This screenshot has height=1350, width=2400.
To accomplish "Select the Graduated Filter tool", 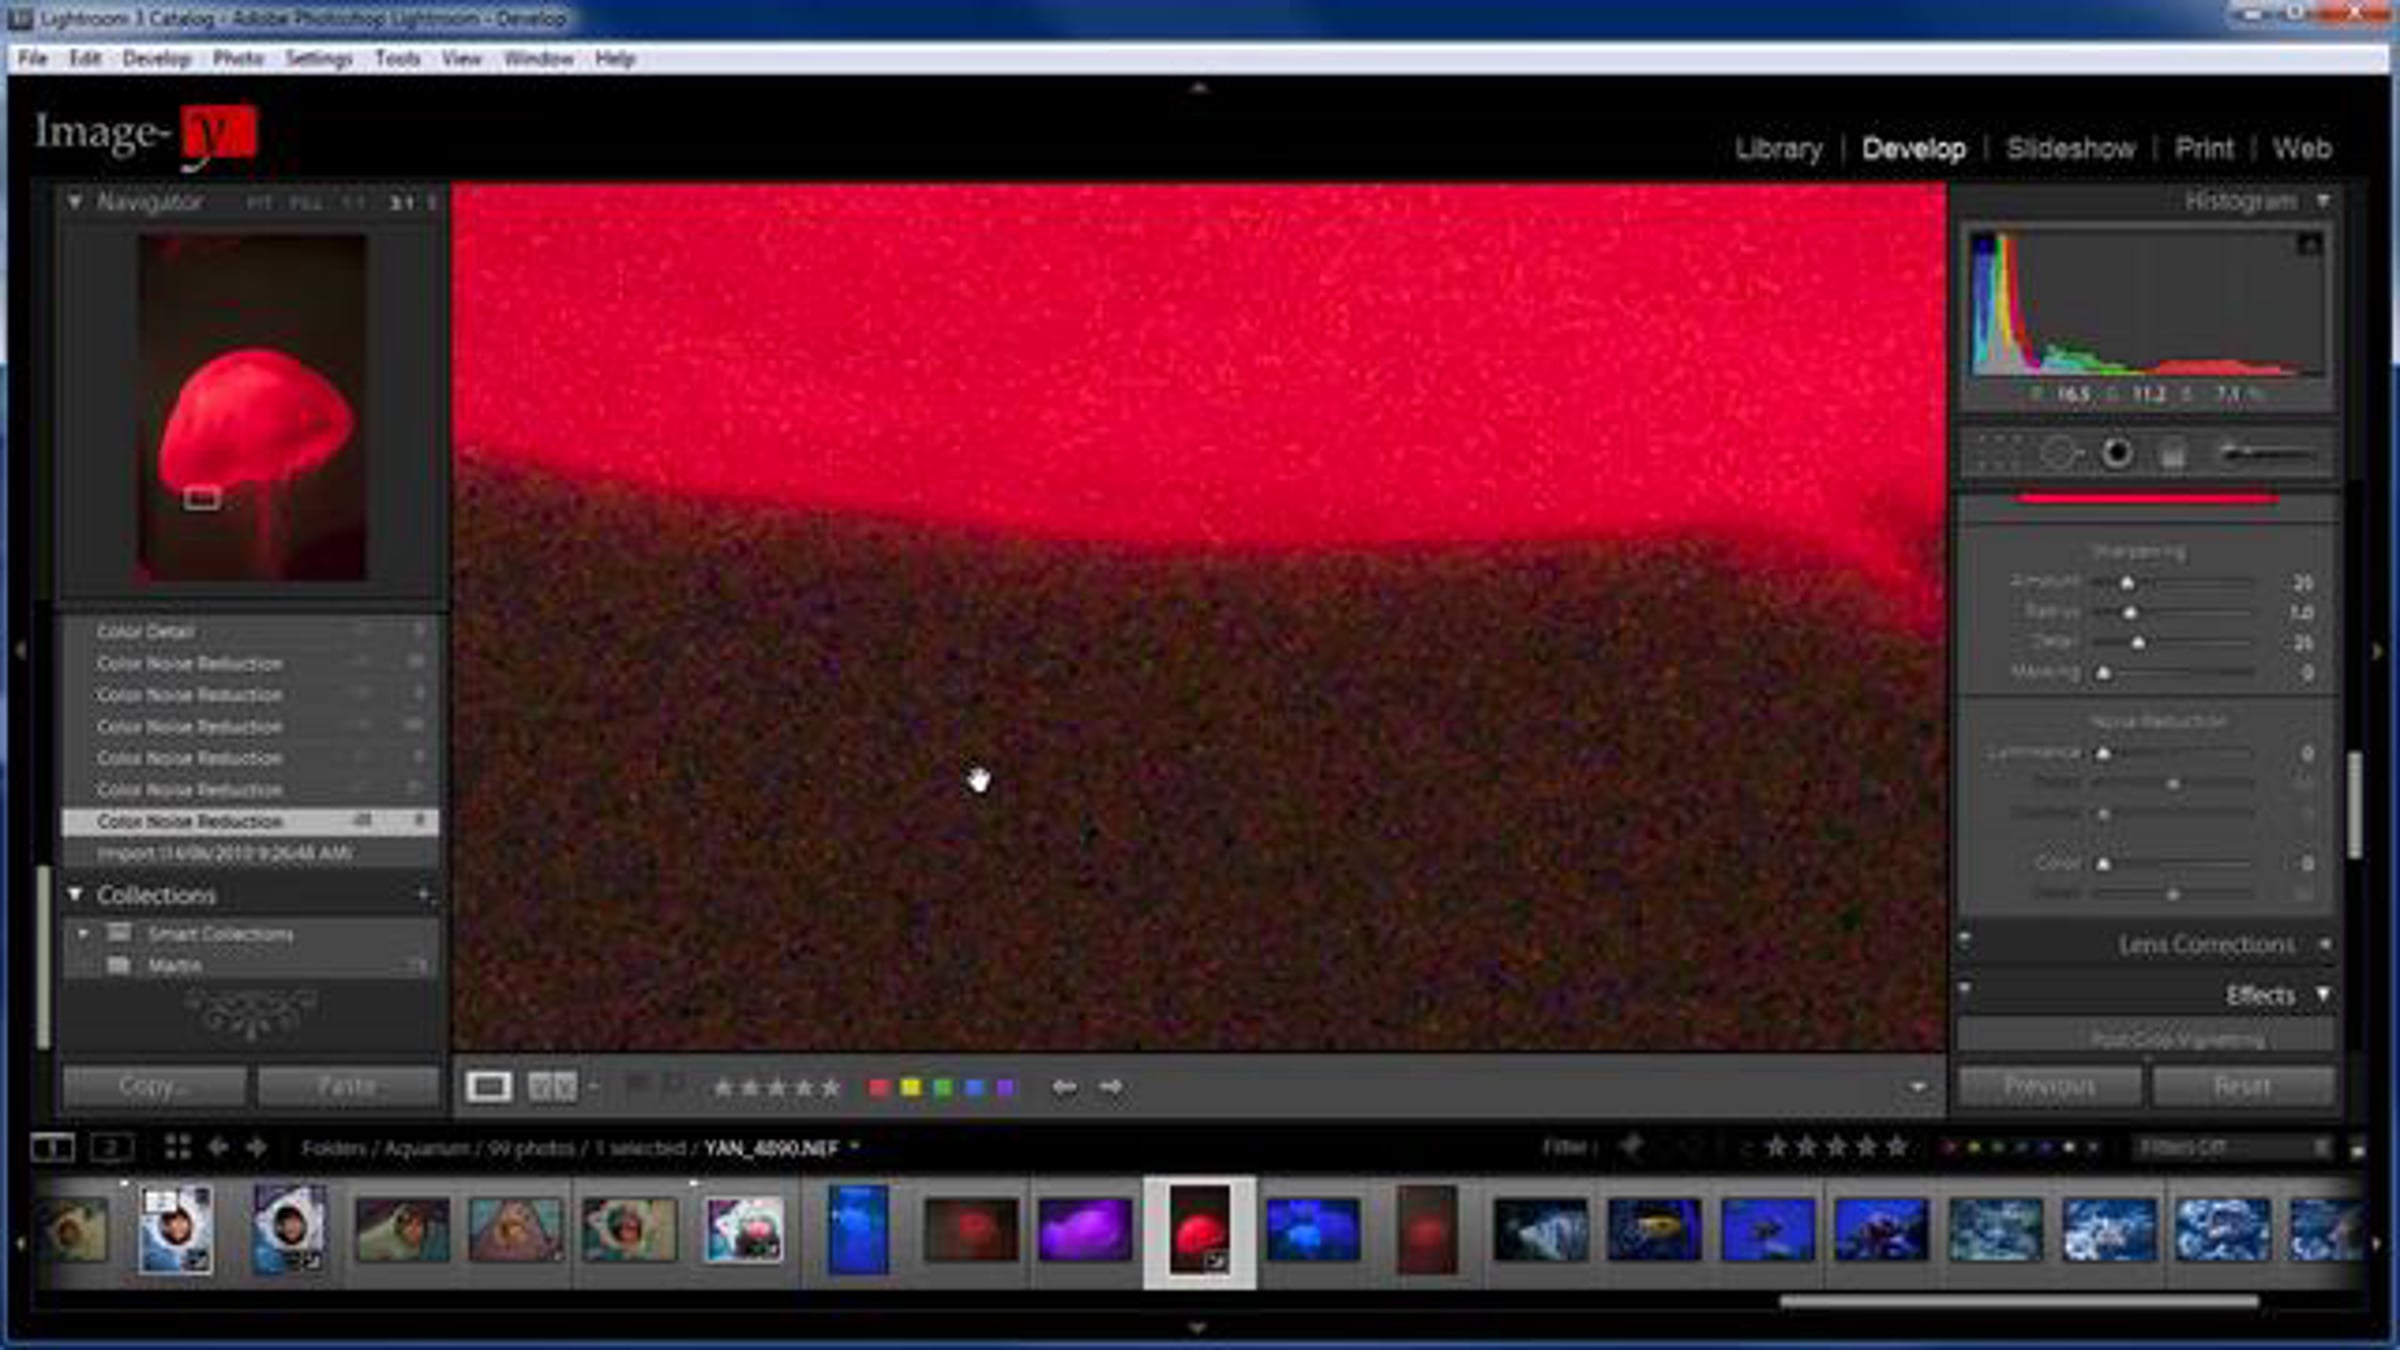I will tap(2173, 456).
